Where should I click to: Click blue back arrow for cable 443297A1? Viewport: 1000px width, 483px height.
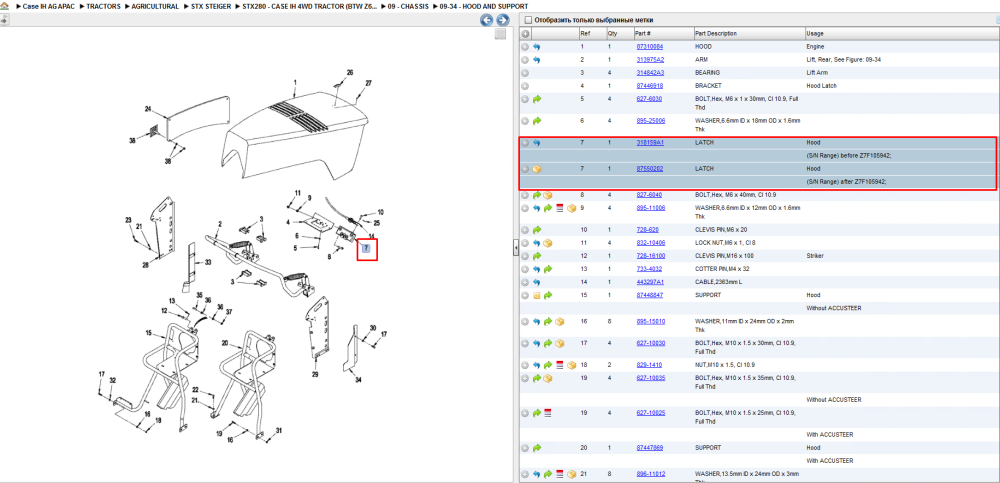536,282
